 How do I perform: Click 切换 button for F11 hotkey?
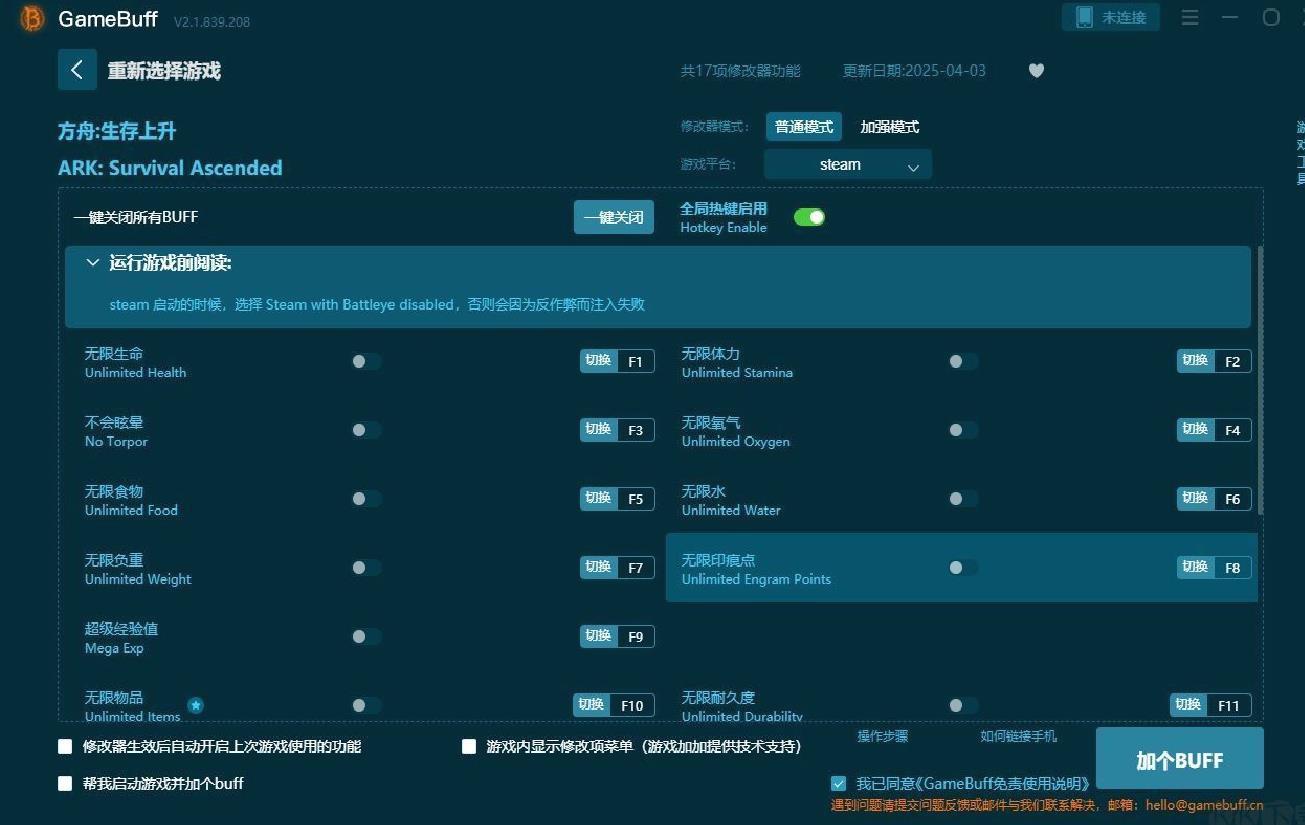click(x=1188, y=705)
